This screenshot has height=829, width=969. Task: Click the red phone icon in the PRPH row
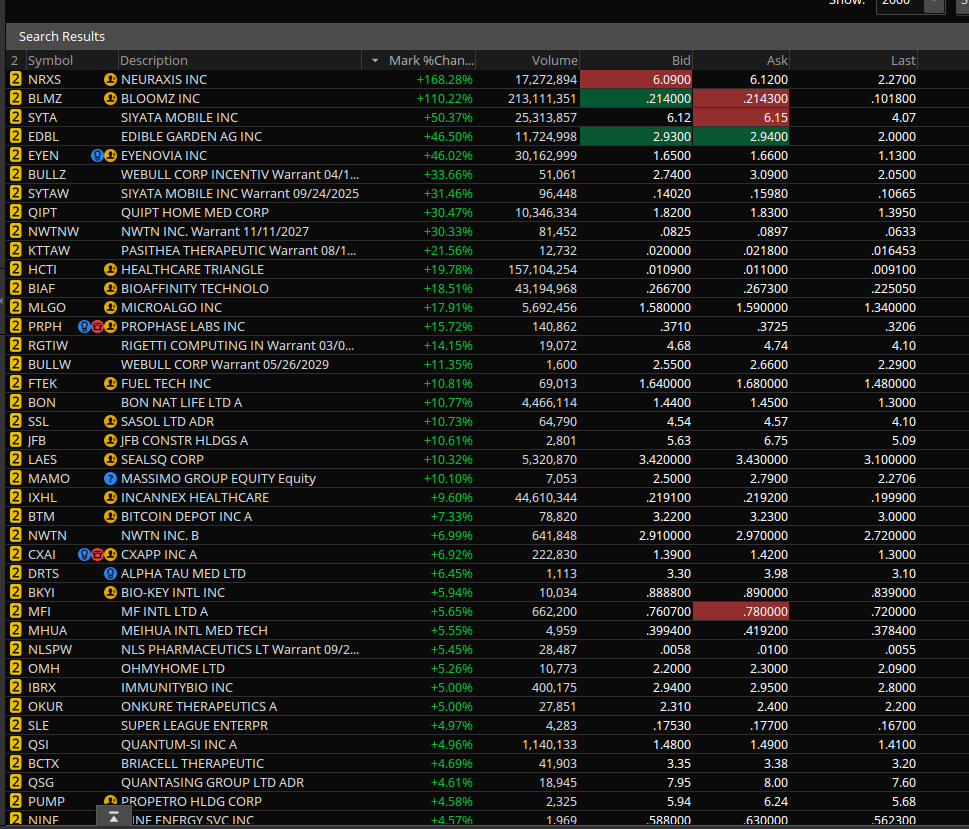[x=97, y=326]
